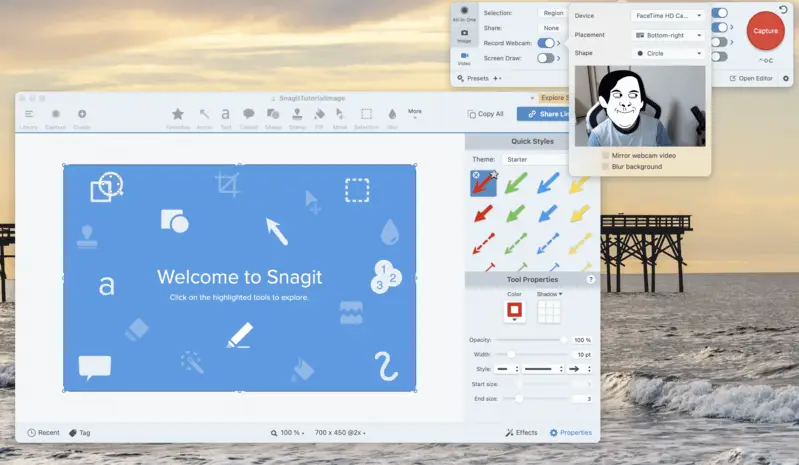Select the Fill bucket tool
This screenshot has height=465, width=799.
319,118
